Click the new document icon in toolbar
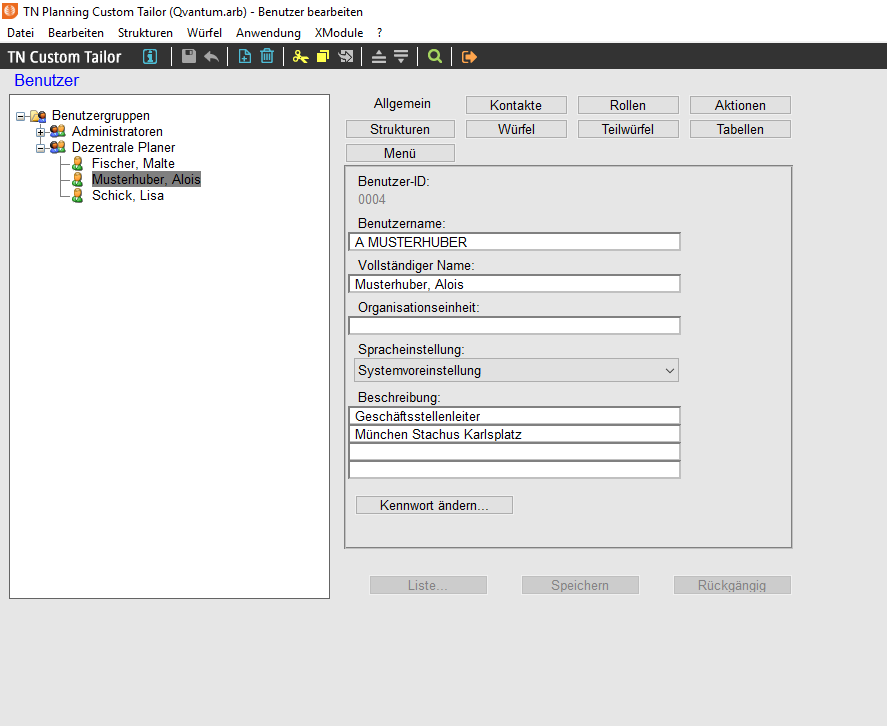This screenshot has width=887, height=726. [245, 57]
